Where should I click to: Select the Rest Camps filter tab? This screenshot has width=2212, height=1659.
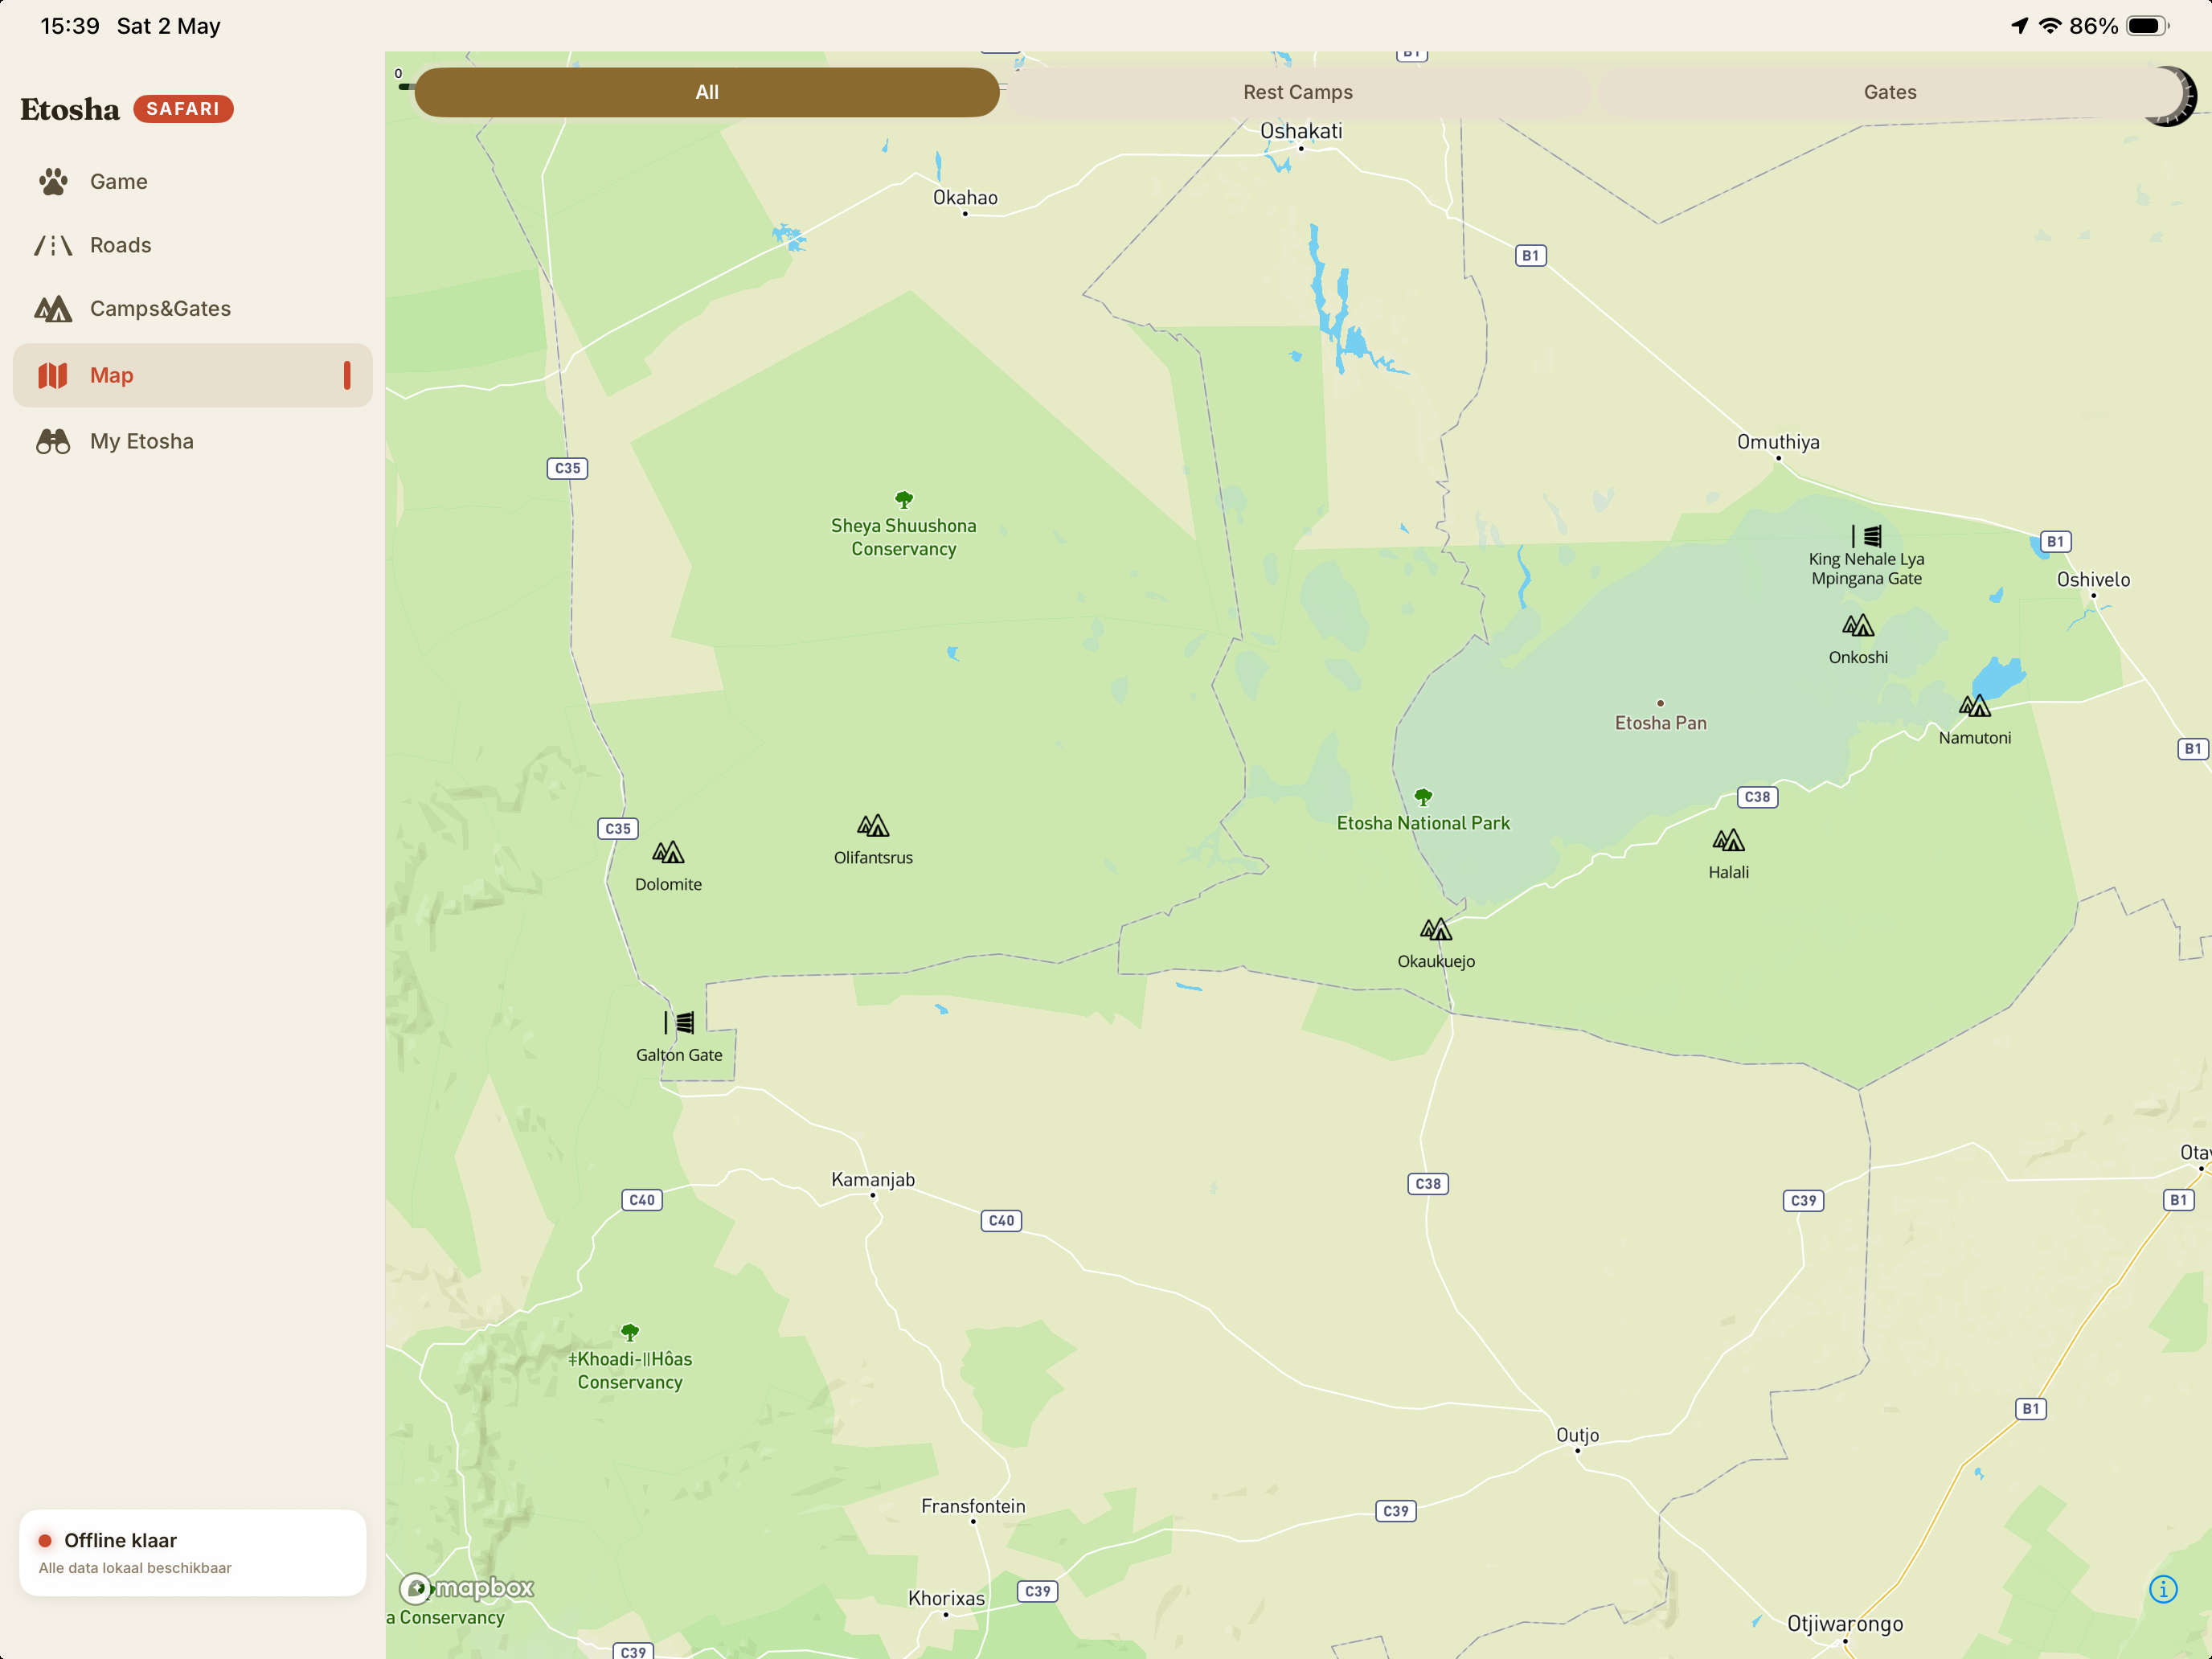pyautogui.click(x=1298, y=92)
